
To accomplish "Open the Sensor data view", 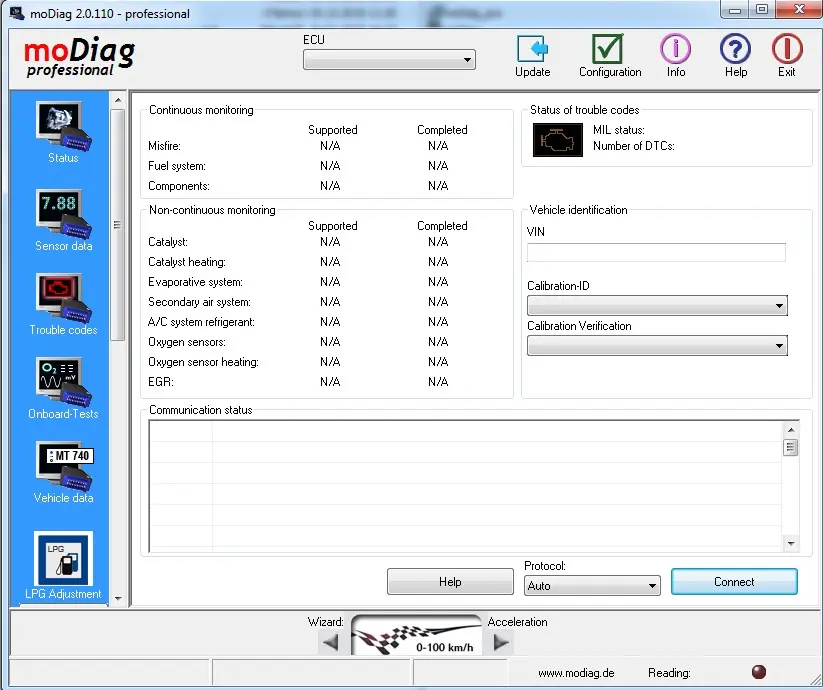I will point(63,220).
